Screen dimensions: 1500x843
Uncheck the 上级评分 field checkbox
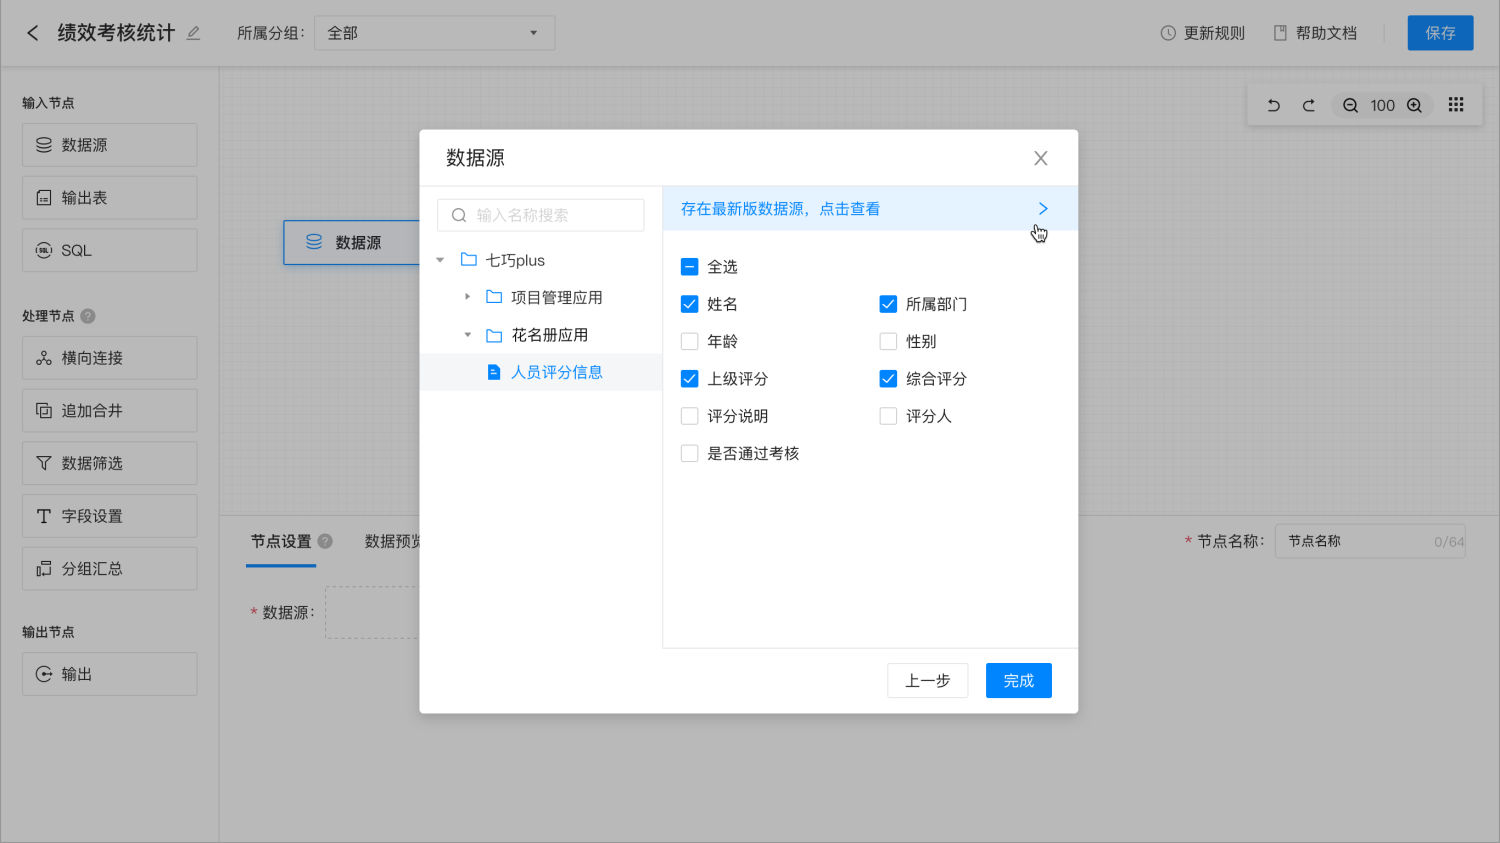click(x=689, y=379)
